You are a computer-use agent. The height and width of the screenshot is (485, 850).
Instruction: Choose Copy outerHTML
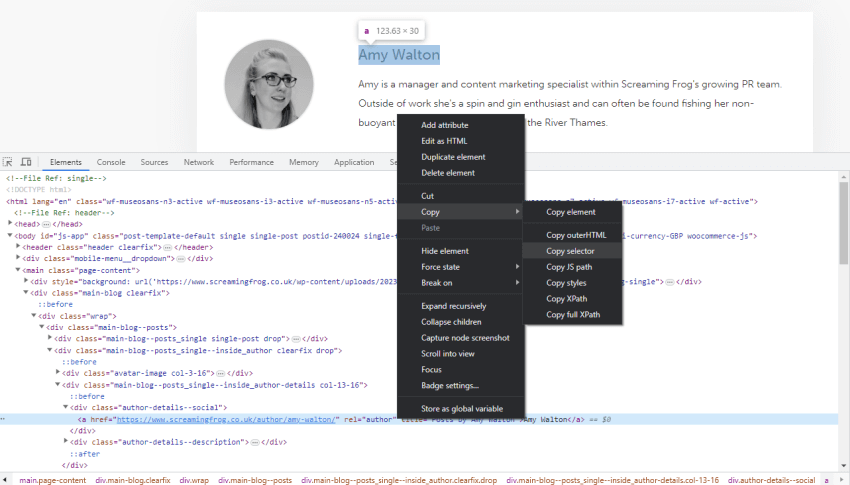[x=572, y=235]
